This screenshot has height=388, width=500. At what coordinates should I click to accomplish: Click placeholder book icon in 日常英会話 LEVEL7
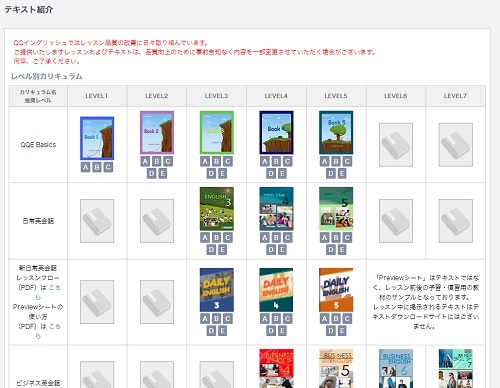(456, 221)
